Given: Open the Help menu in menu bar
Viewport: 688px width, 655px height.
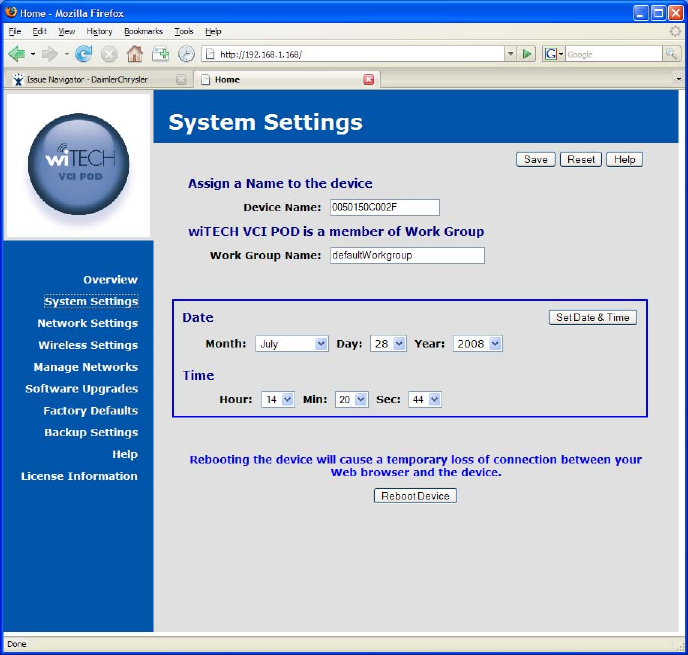Looking at the screenshot, I should (213, 31).
